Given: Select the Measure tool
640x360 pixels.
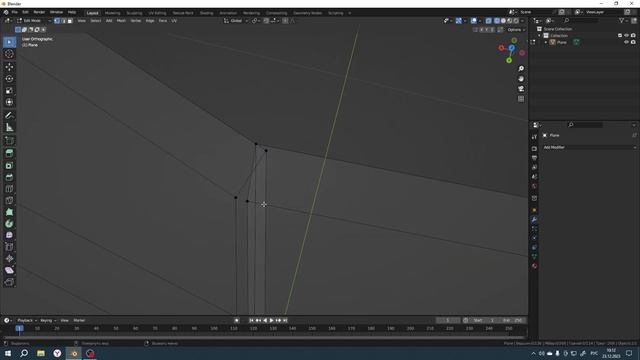Looking at the screenshot, I should (9, 127).
